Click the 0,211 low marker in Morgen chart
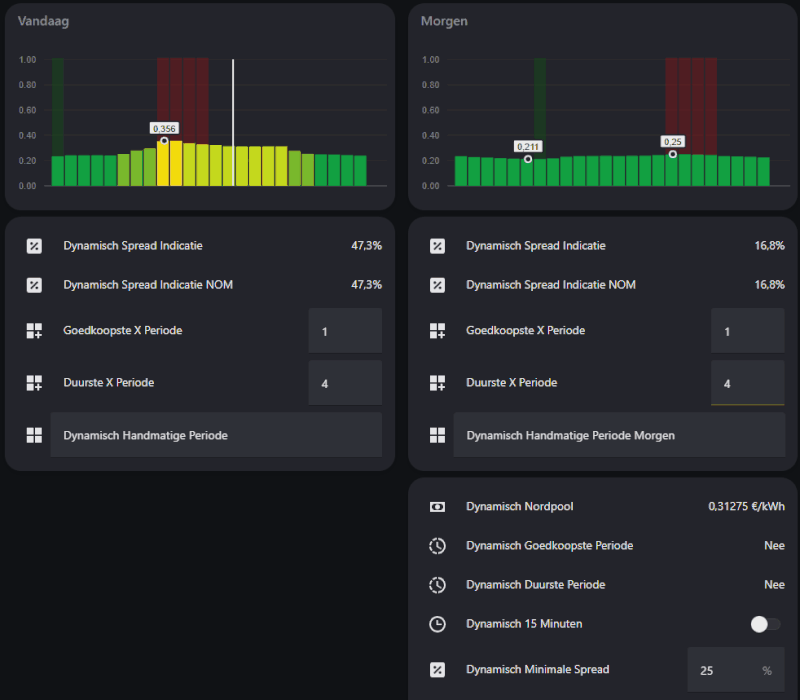 coord(528,159)
